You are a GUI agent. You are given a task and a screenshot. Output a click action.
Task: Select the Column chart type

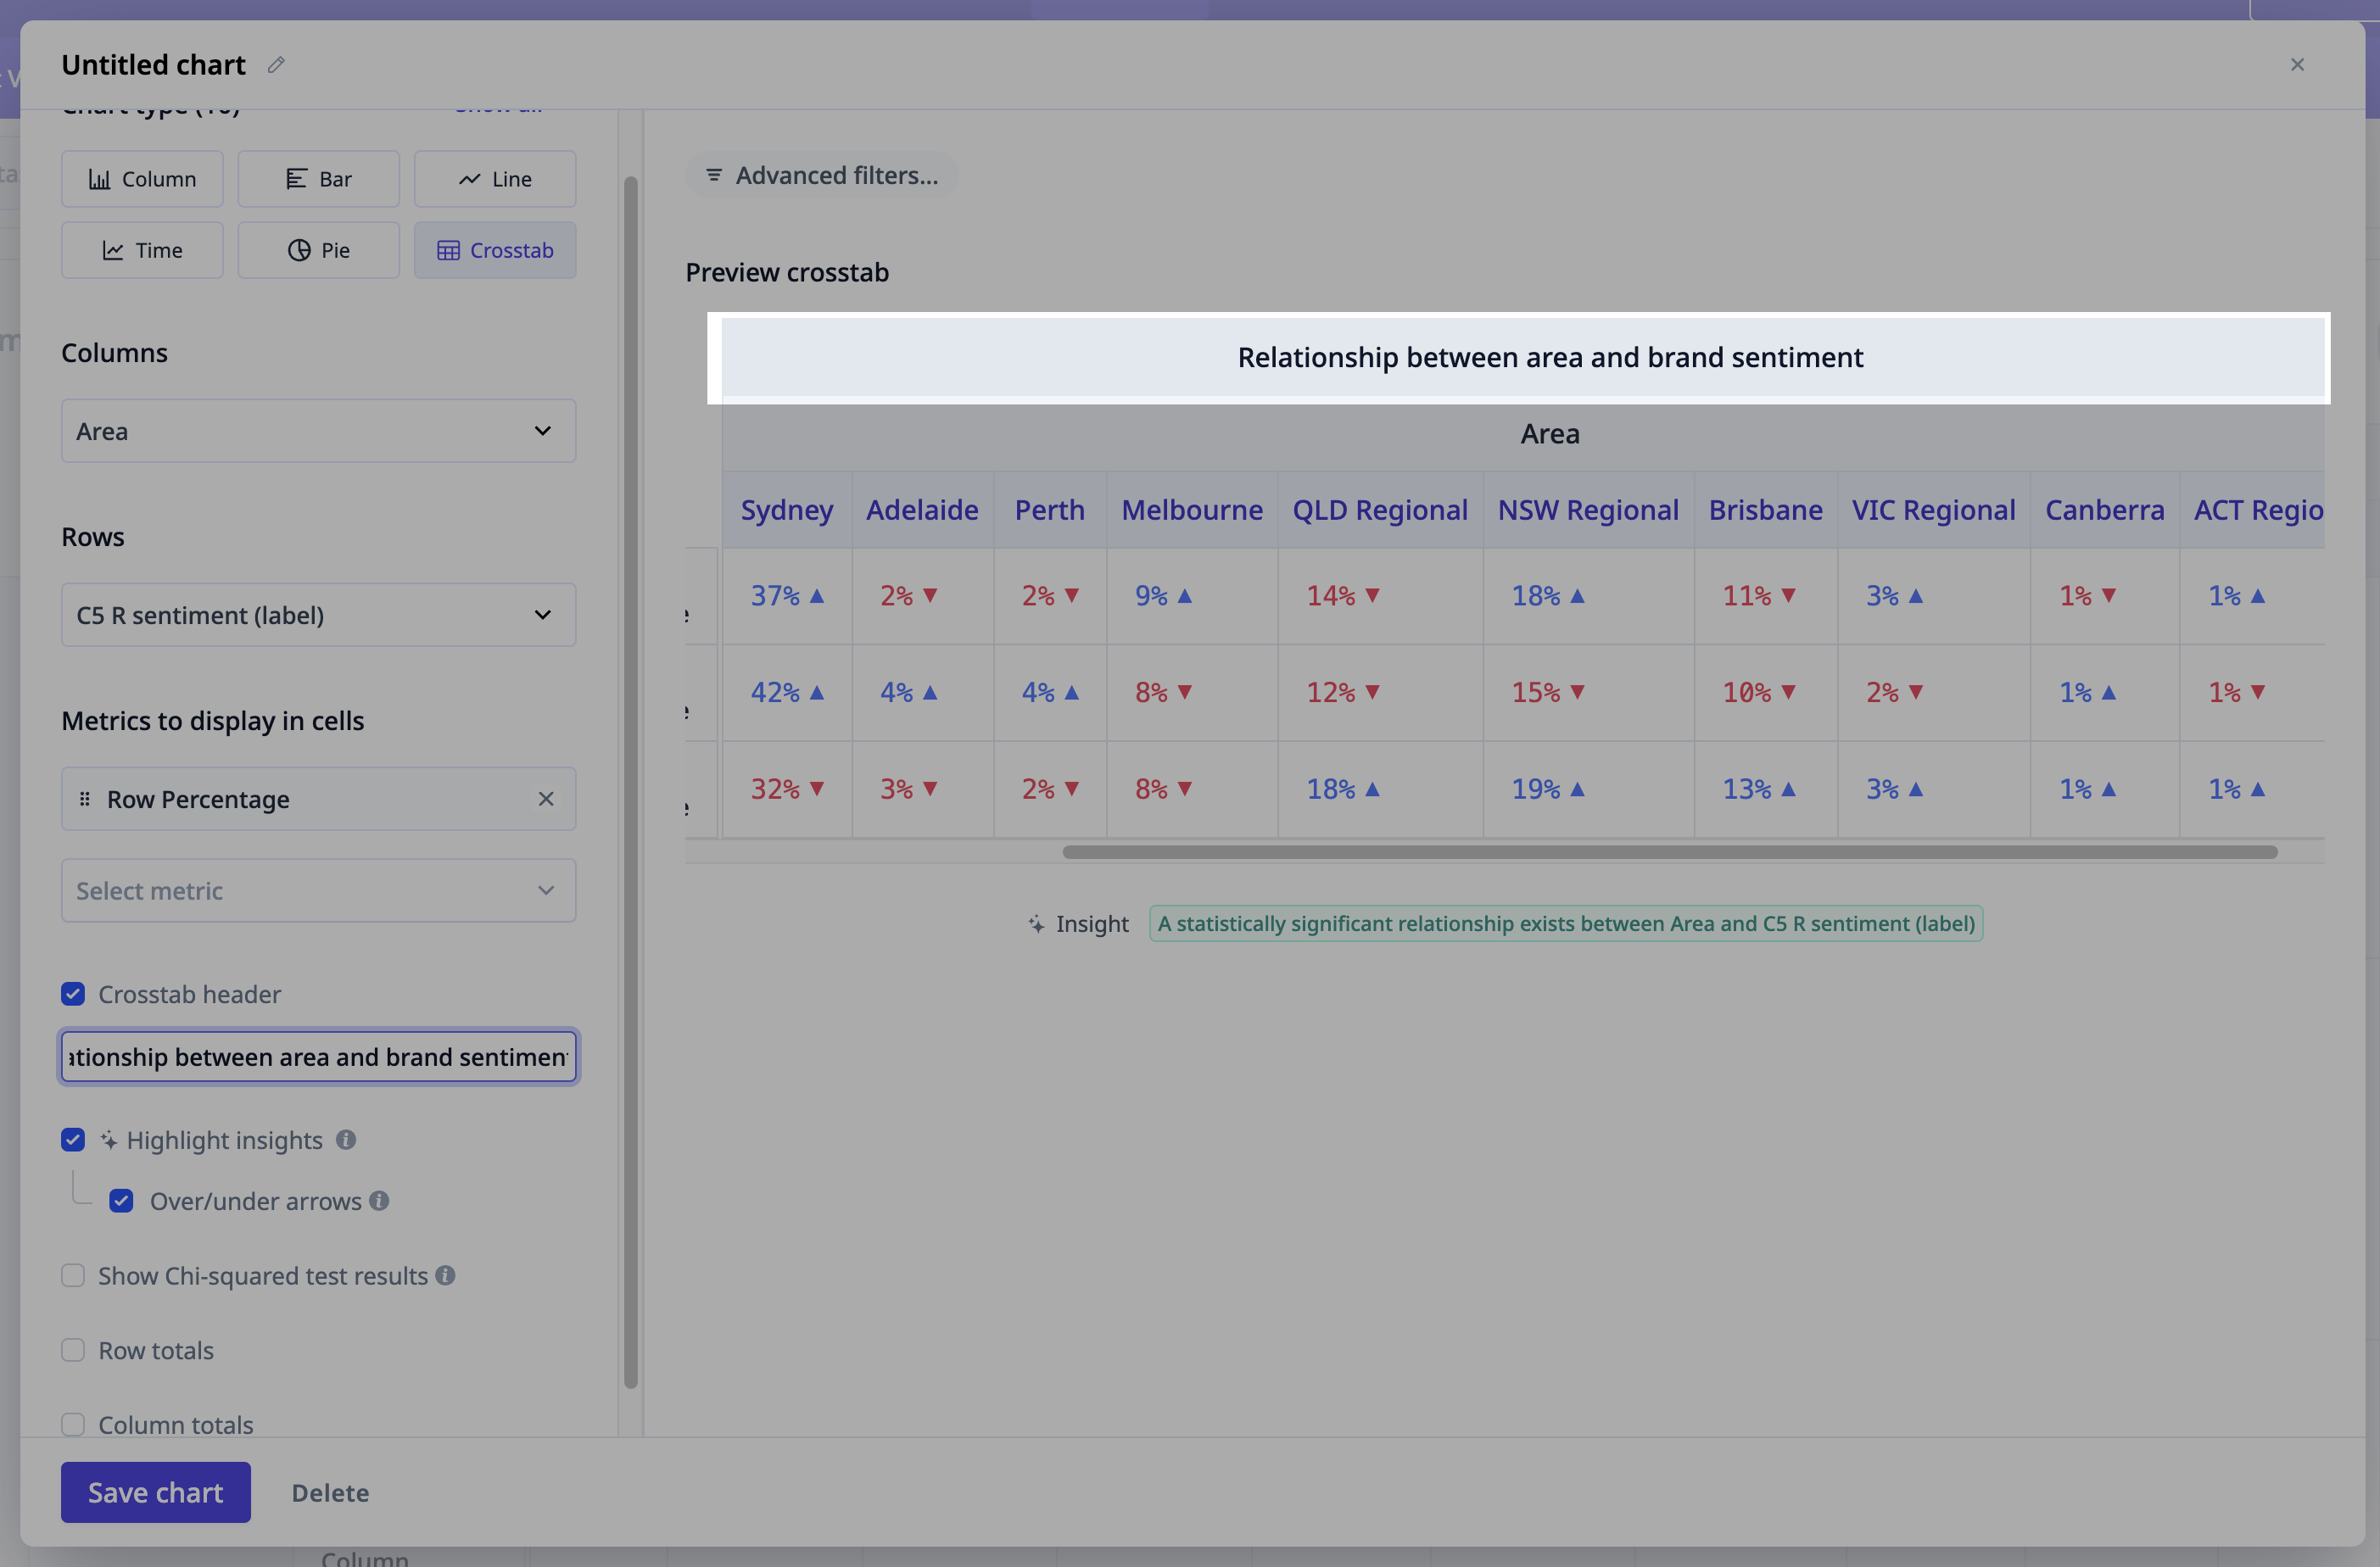(x=142, y=179)
